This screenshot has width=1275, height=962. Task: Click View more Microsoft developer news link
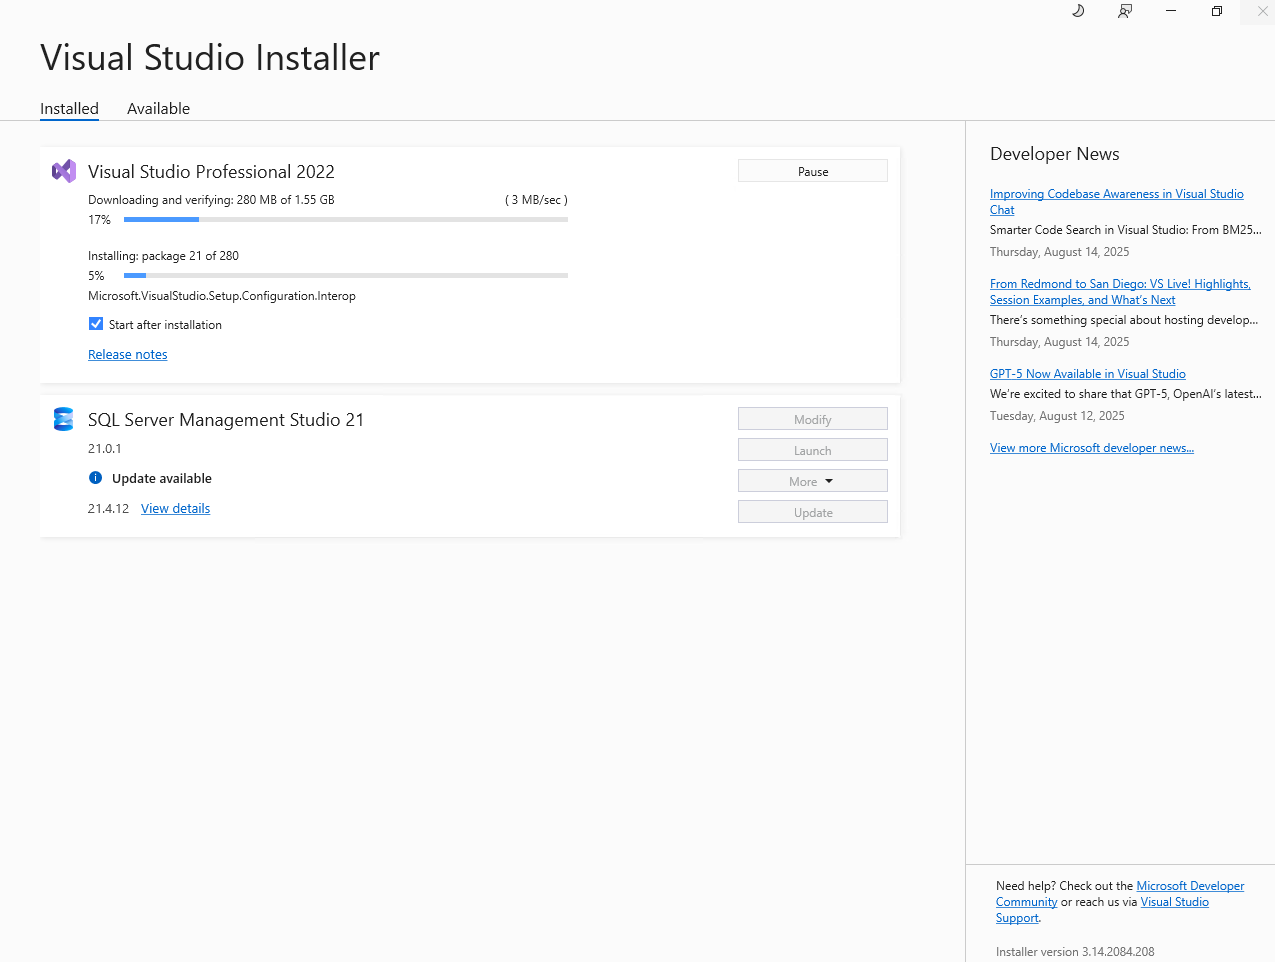tap(1092, 448)
